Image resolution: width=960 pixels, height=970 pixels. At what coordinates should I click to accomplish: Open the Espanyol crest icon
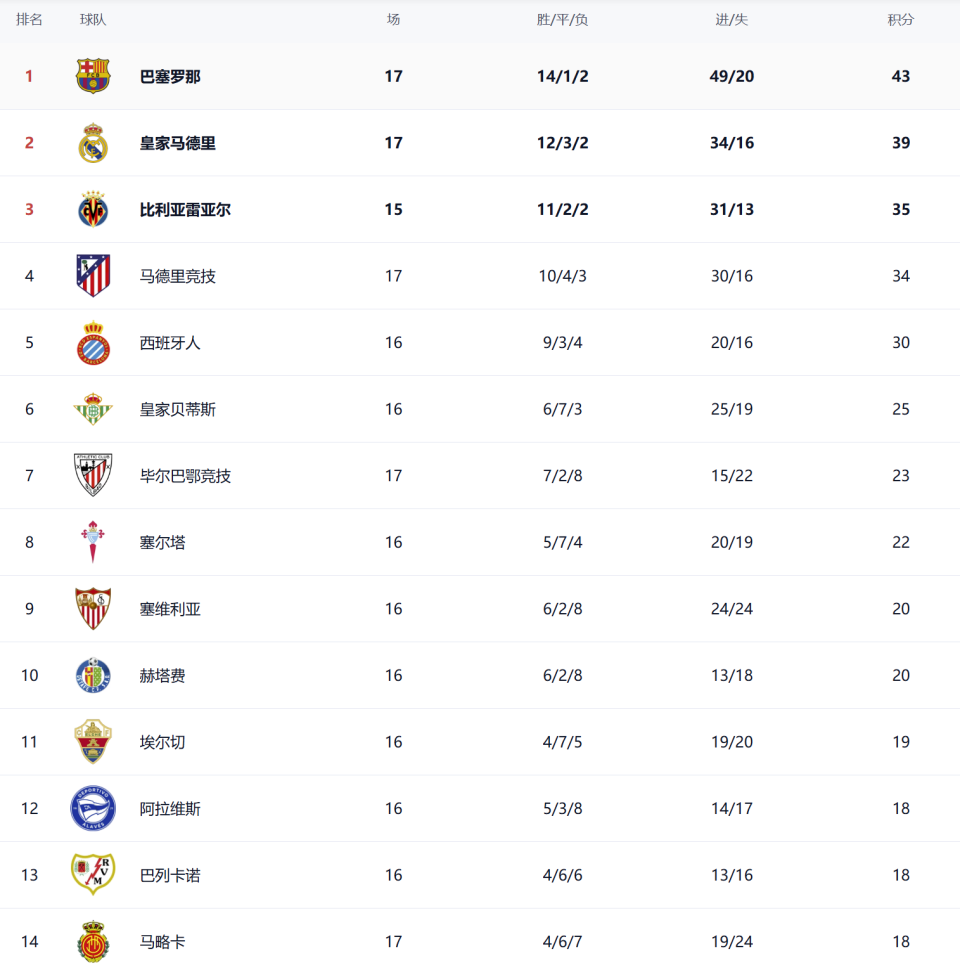[x=93, y=343]
